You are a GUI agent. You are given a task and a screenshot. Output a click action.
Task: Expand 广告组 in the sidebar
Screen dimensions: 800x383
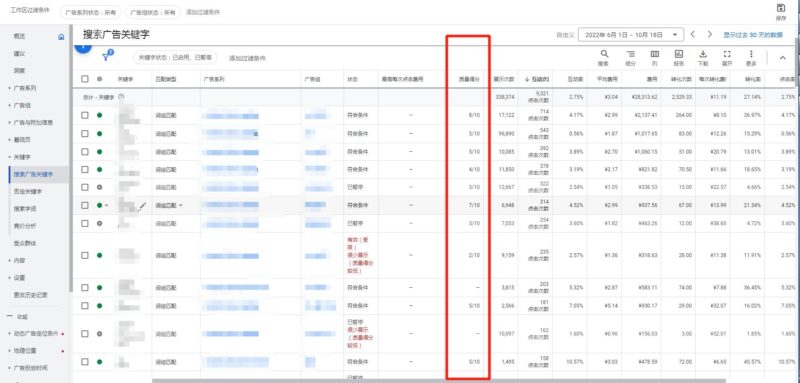pos(10,106)
